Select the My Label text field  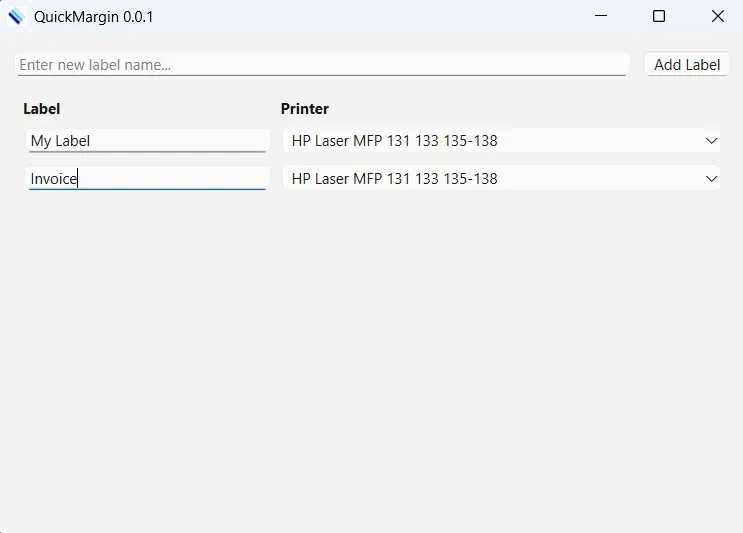tap(147, 141)
